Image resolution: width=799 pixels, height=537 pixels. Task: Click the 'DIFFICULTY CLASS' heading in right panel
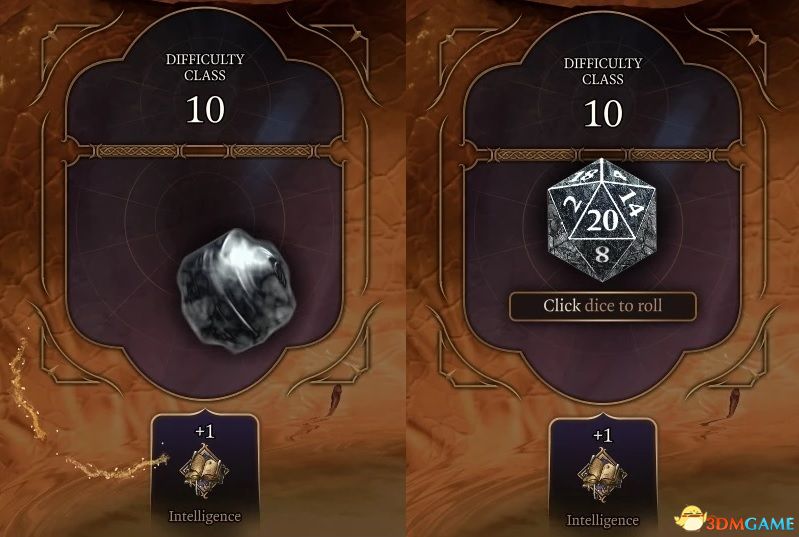(603, 71)
